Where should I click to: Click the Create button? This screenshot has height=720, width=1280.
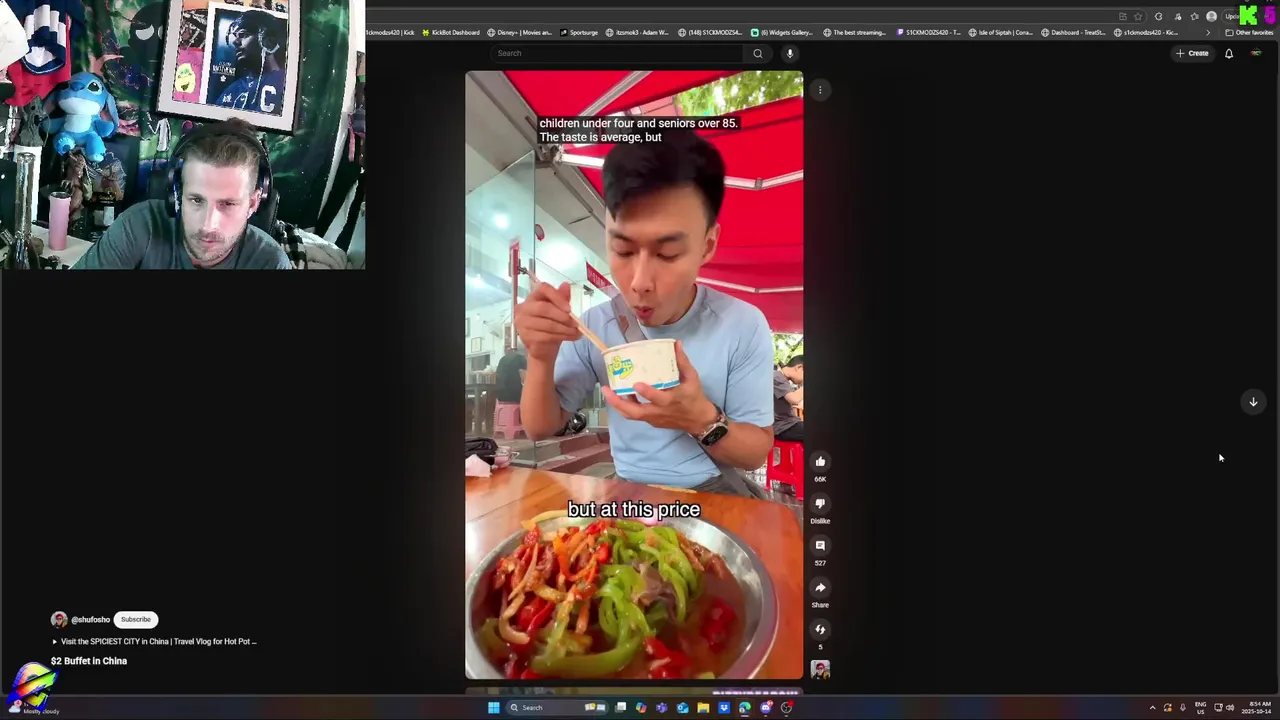pyautogui.click(x=1192, y=53)
